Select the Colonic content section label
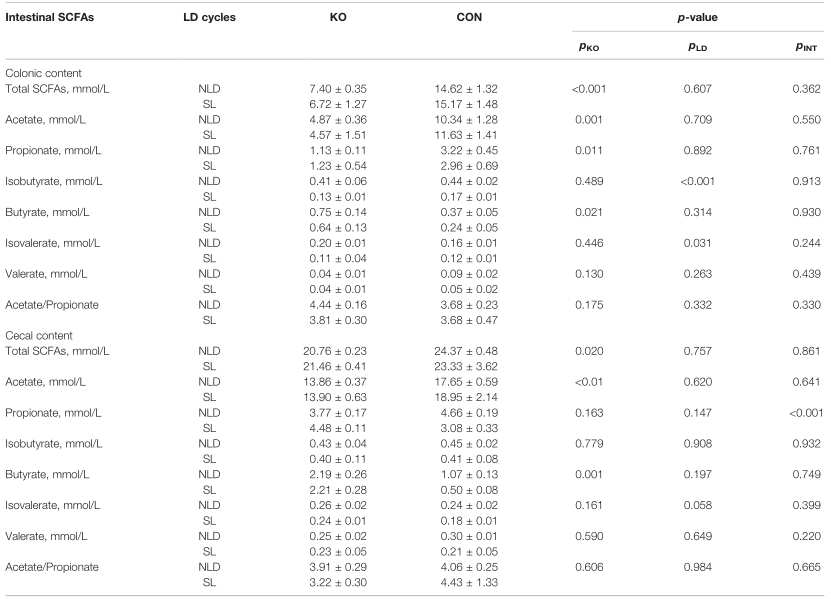This screenshot has width=831, height=599. (43, 73)
